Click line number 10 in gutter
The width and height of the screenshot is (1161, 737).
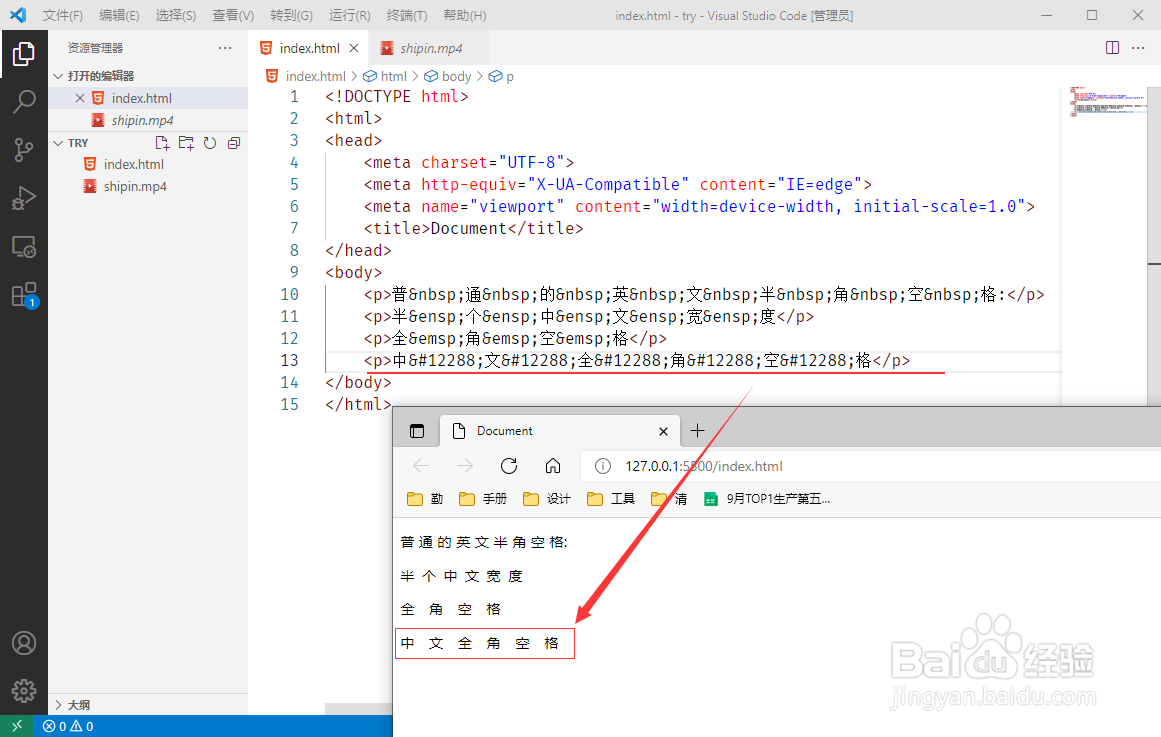pos(290,295)
